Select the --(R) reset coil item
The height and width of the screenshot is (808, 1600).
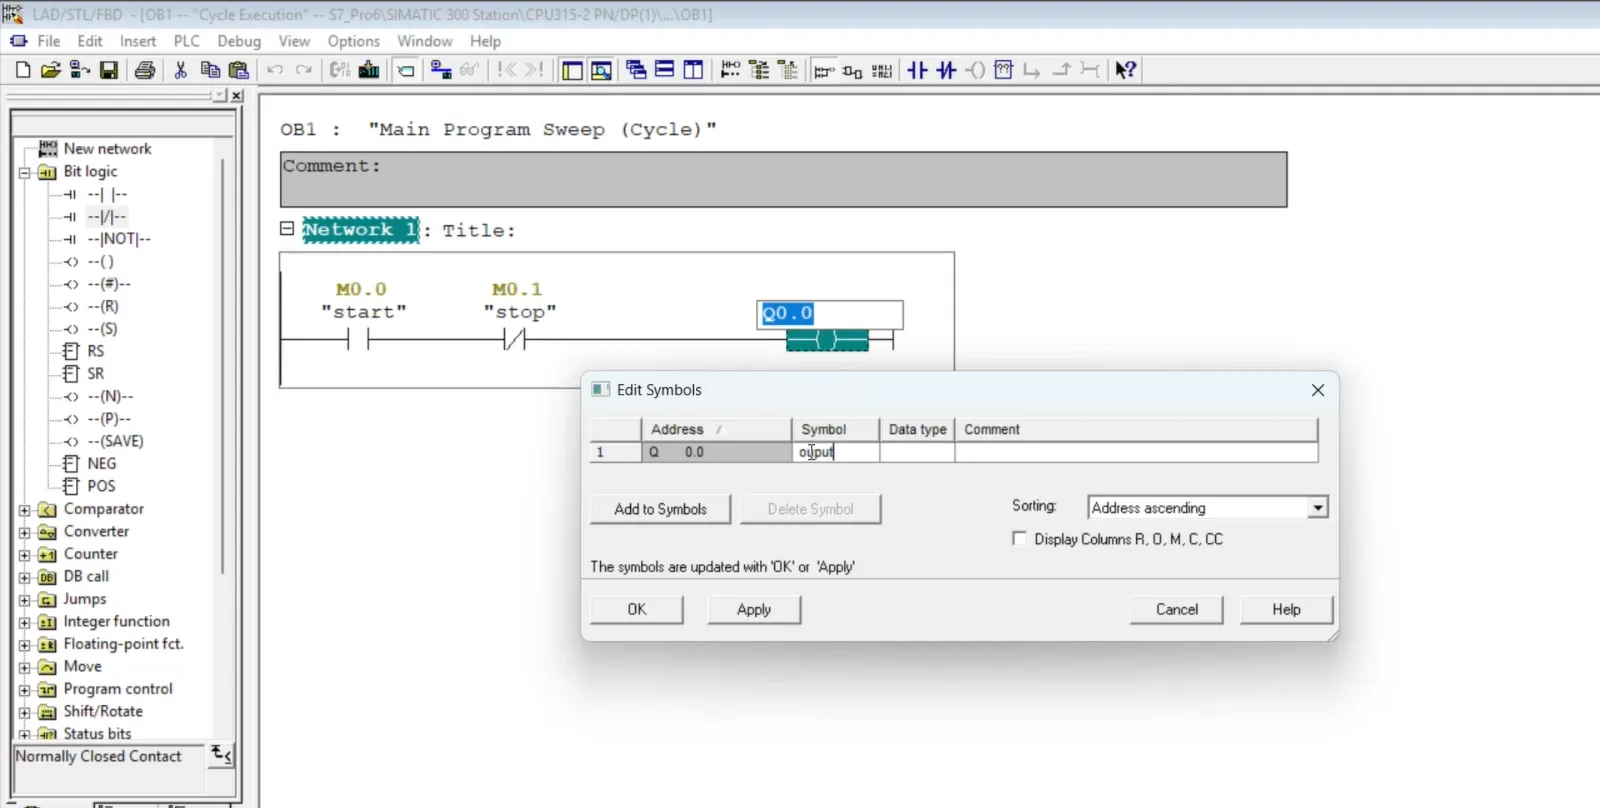click(x=103, y=306)
